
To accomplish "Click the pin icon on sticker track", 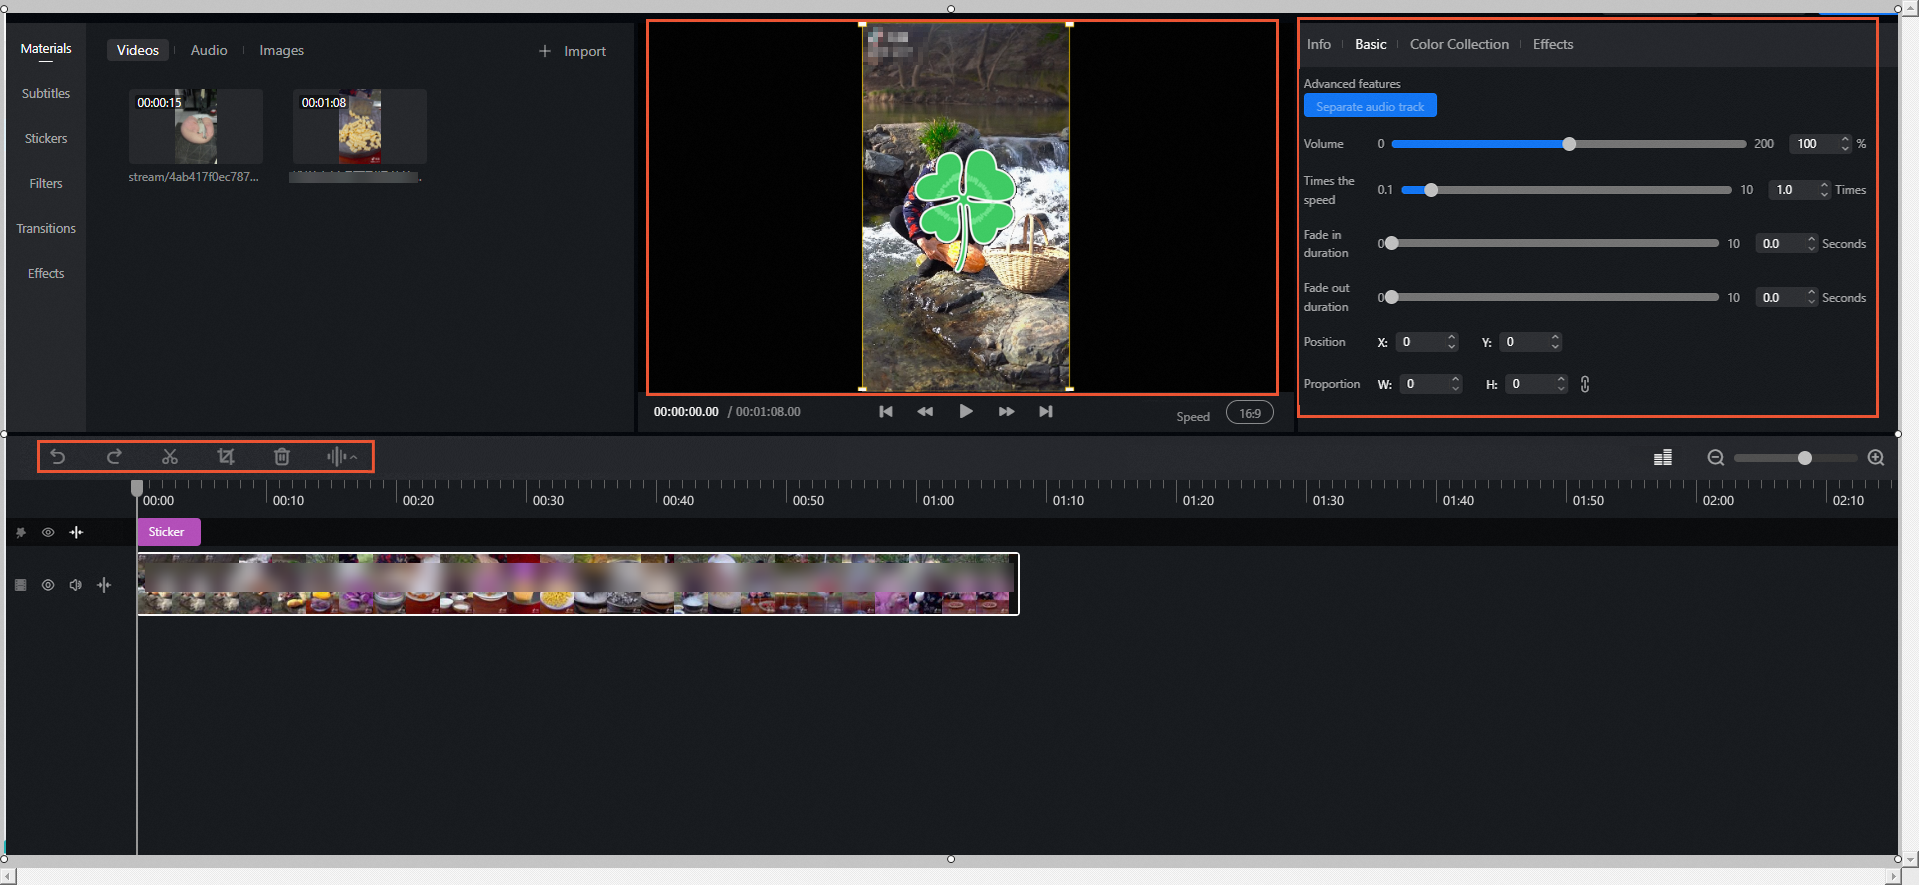I will pyautogui.click(x=21, y=532).
